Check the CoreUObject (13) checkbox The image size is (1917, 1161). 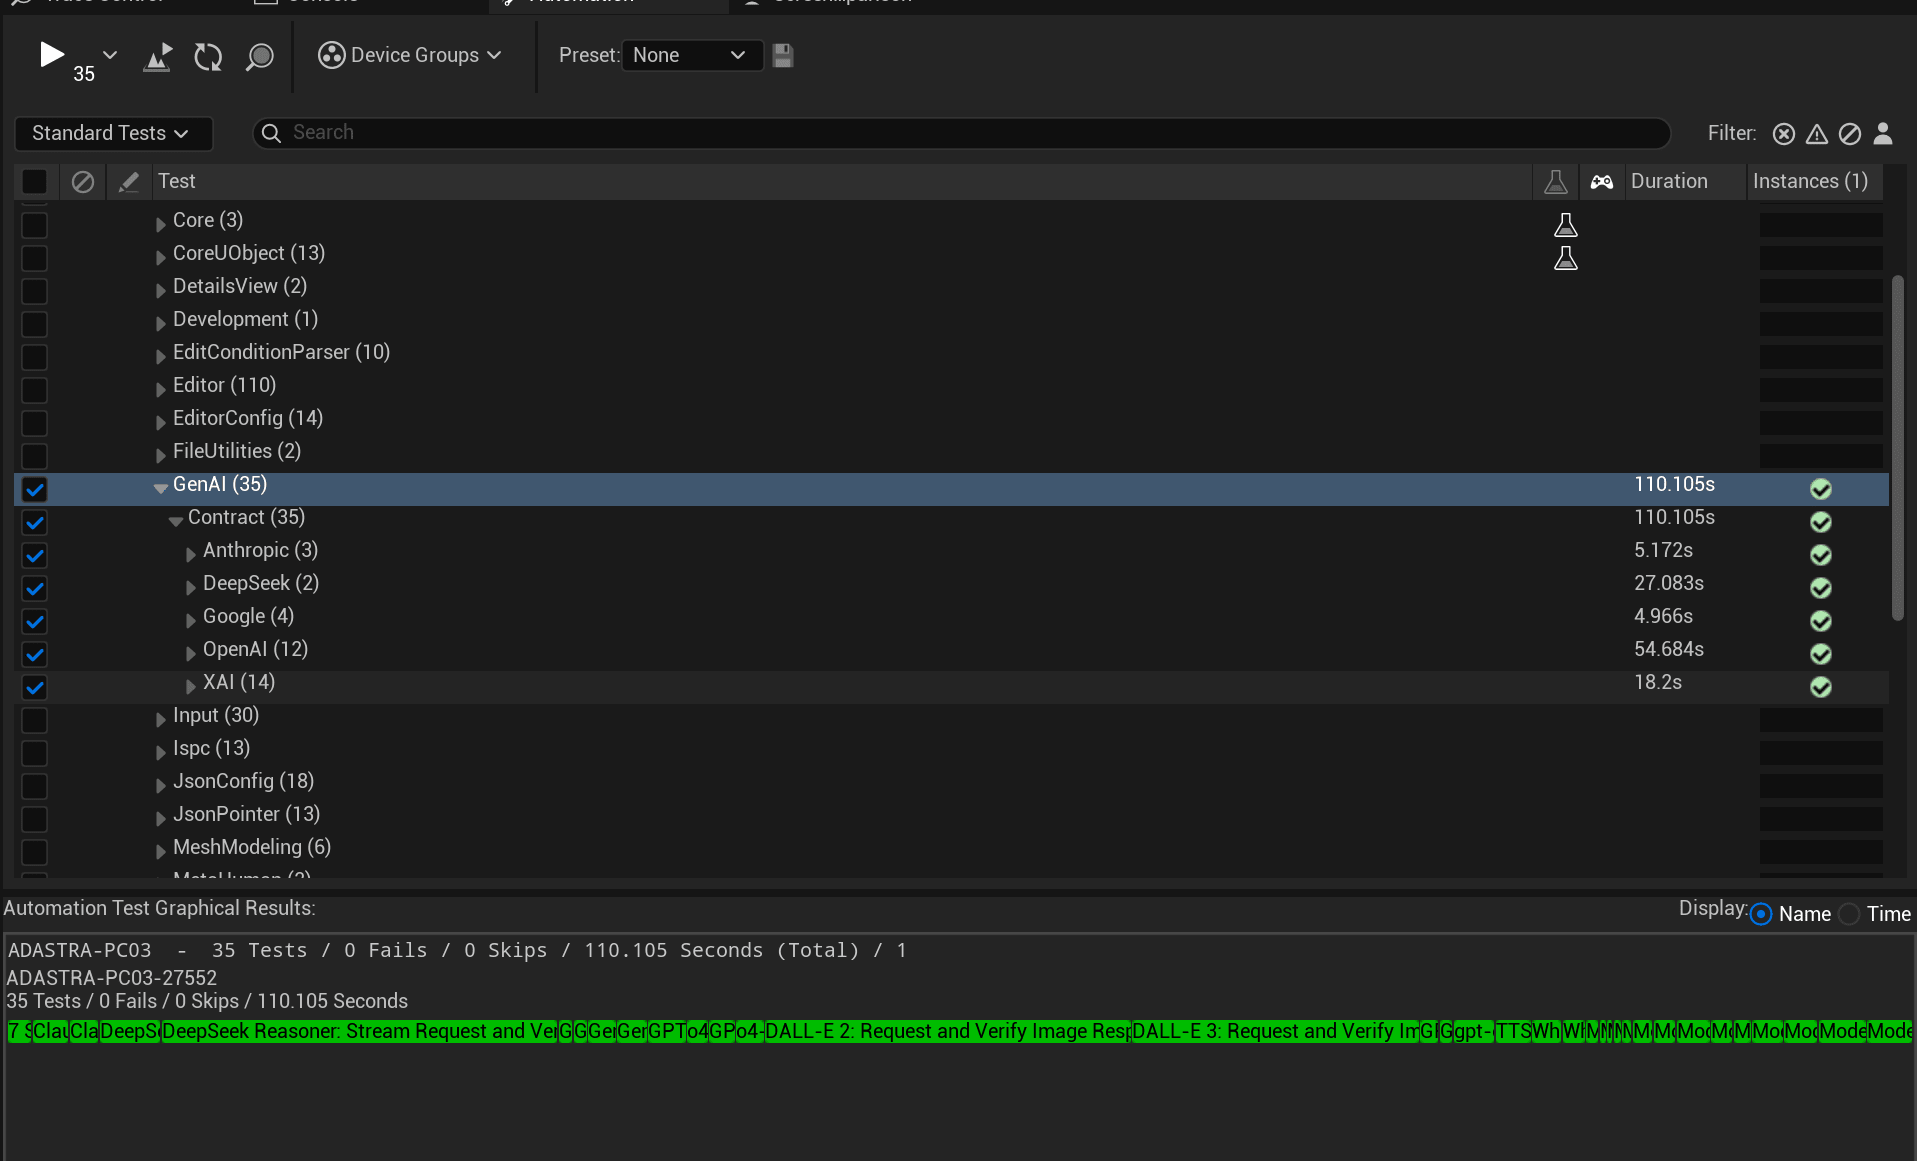pyautogui.click(x=34, y=257)
